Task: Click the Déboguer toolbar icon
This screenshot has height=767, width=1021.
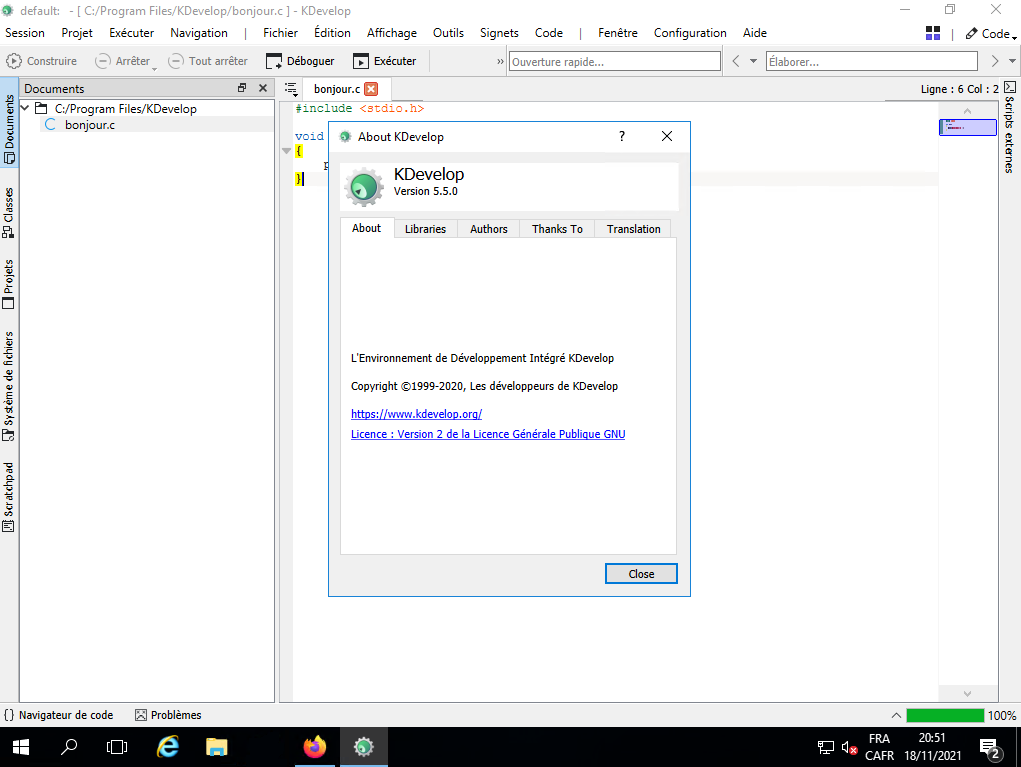Action: 274,61
